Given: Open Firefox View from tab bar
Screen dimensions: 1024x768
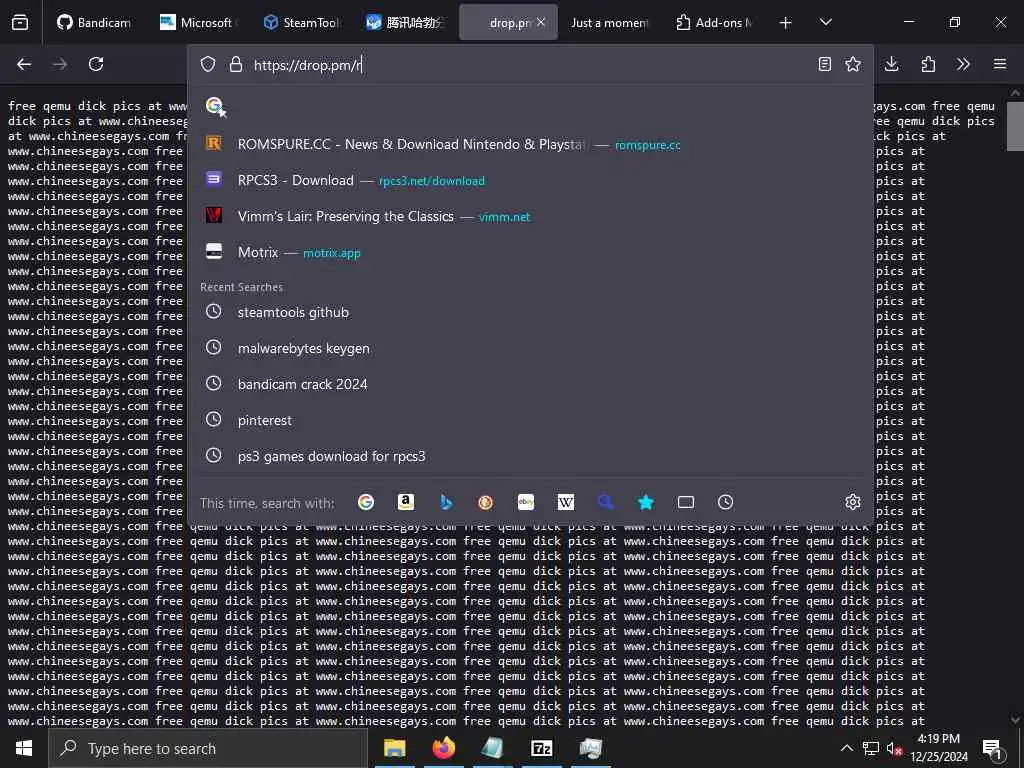Looking at the screenshot, I should pos(20,22).
